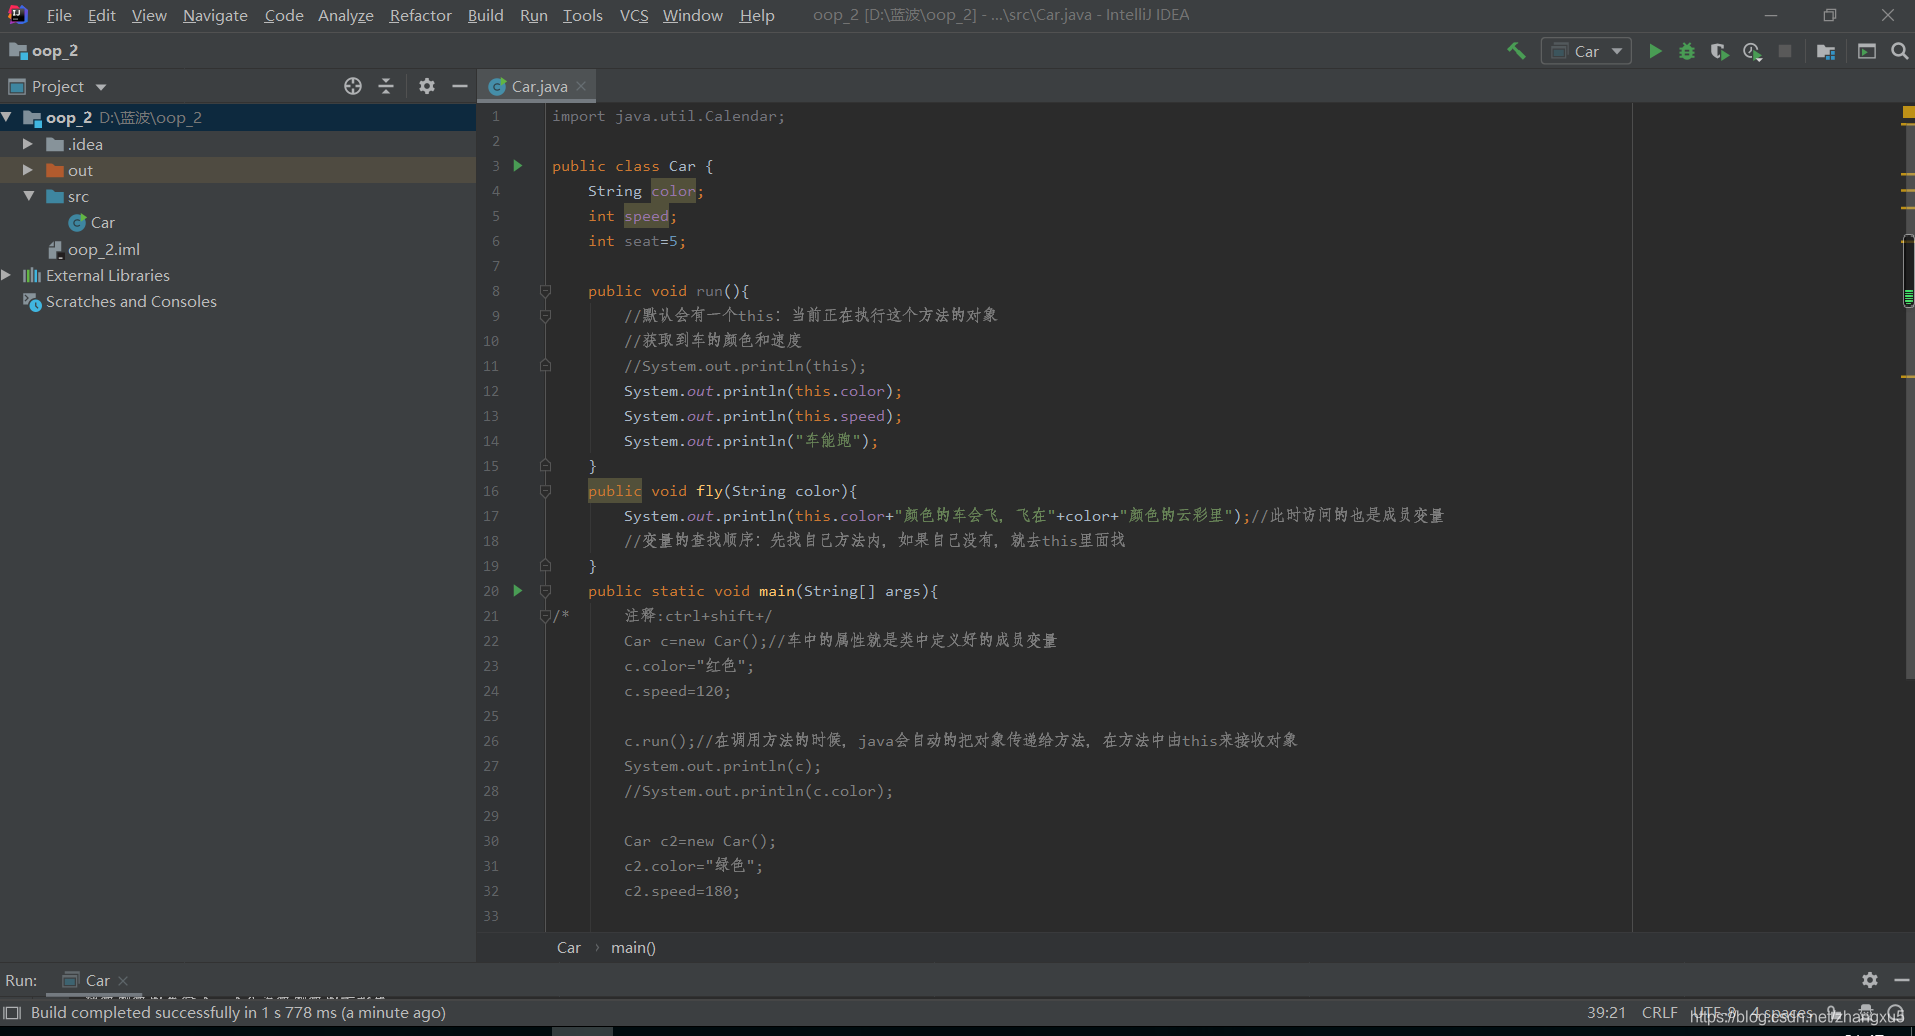Click the Stop square button in toolbar

pos(1785,51)
